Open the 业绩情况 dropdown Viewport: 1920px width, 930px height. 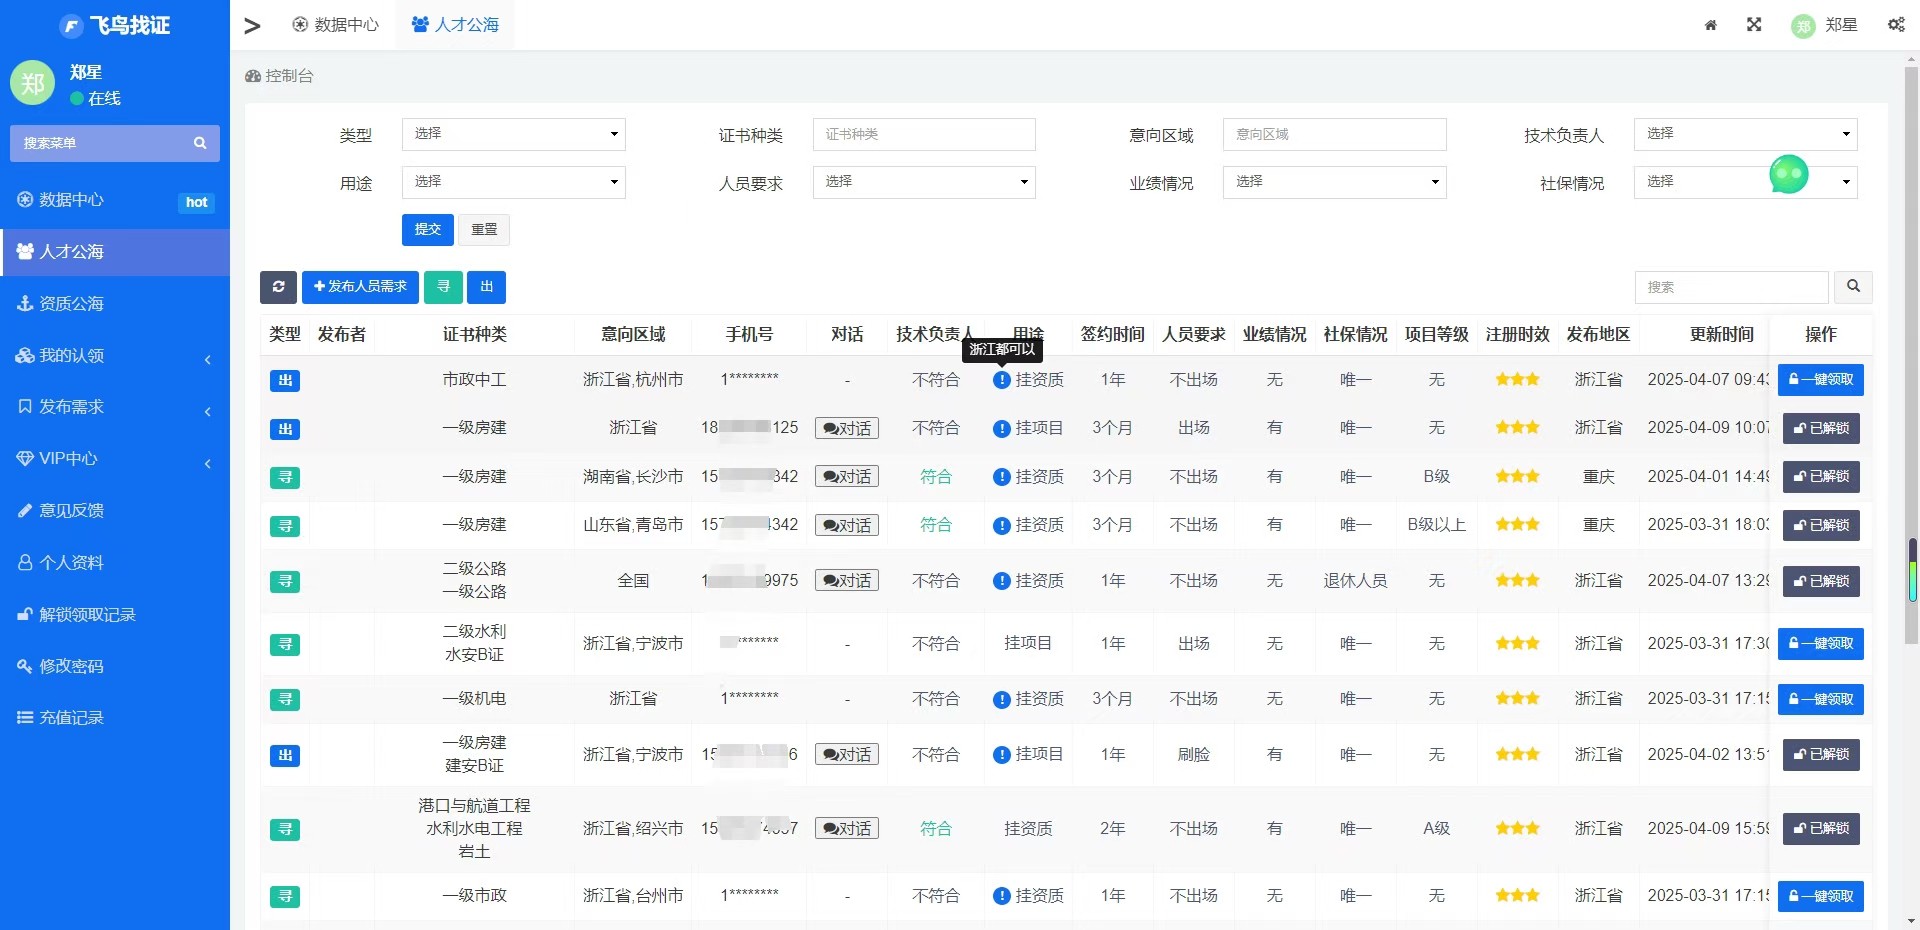pos(1334,182)
